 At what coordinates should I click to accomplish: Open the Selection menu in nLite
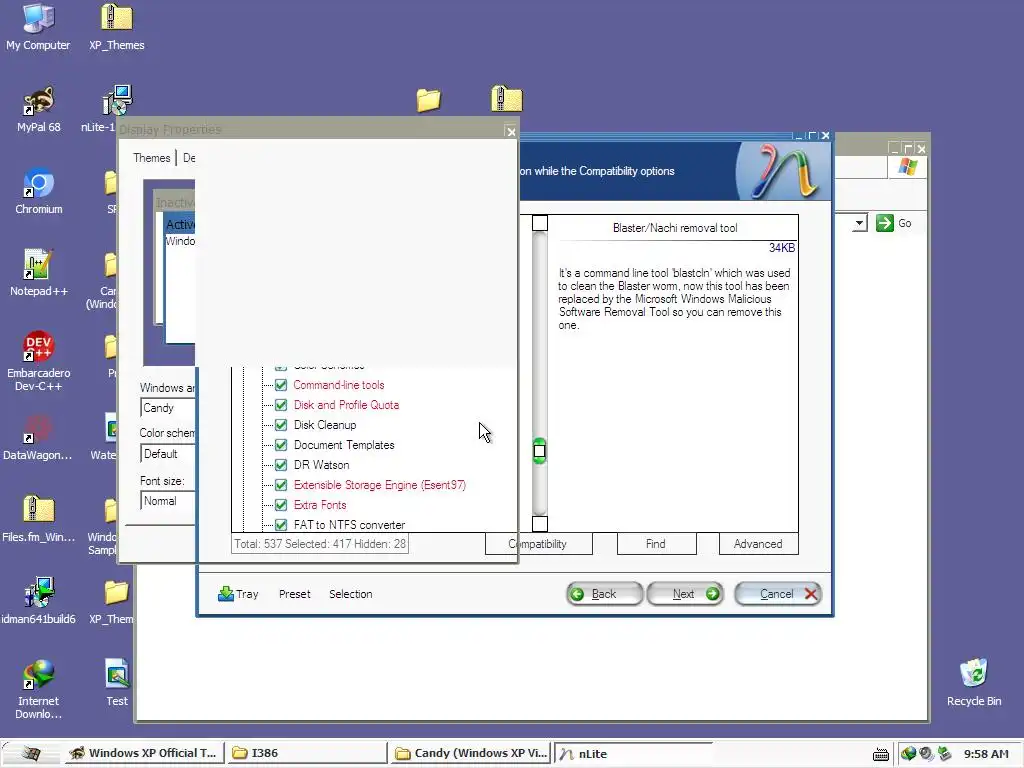point(351,594)
